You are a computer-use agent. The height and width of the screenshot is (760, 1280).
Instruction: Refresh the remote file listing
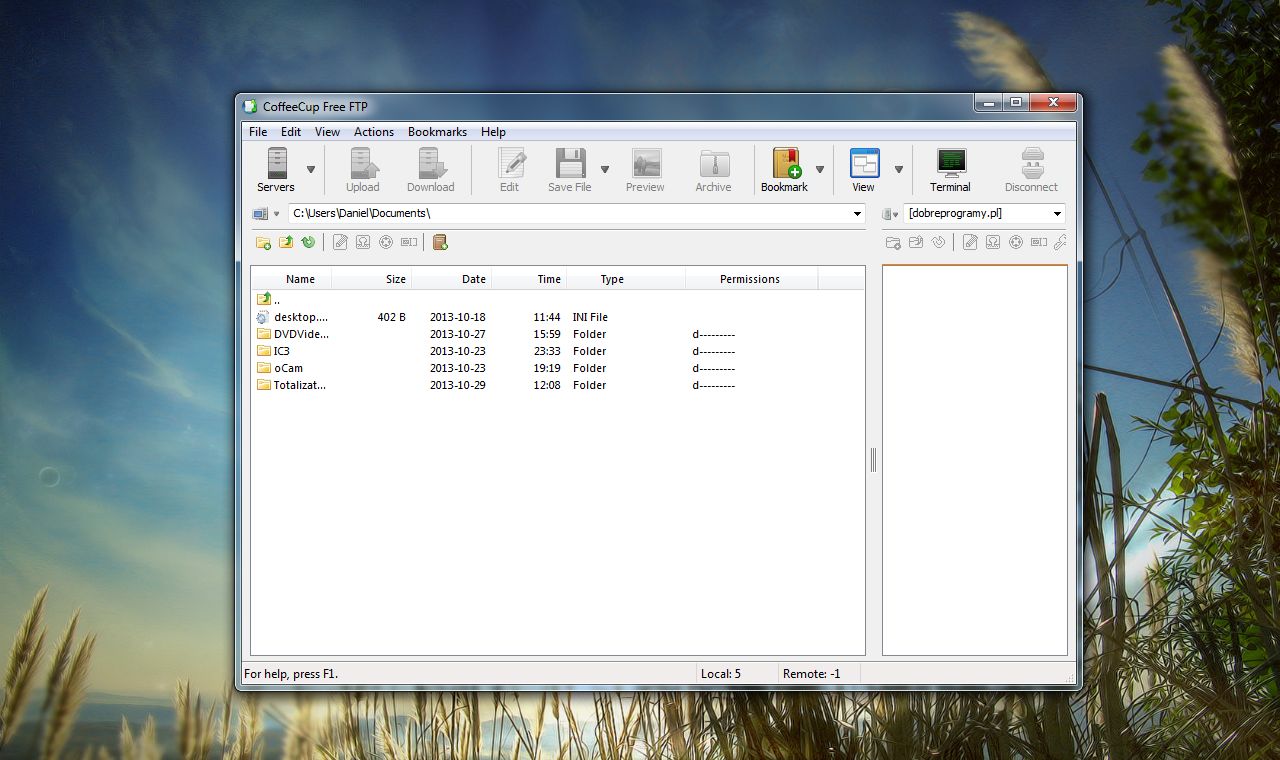tap(939, 242)
